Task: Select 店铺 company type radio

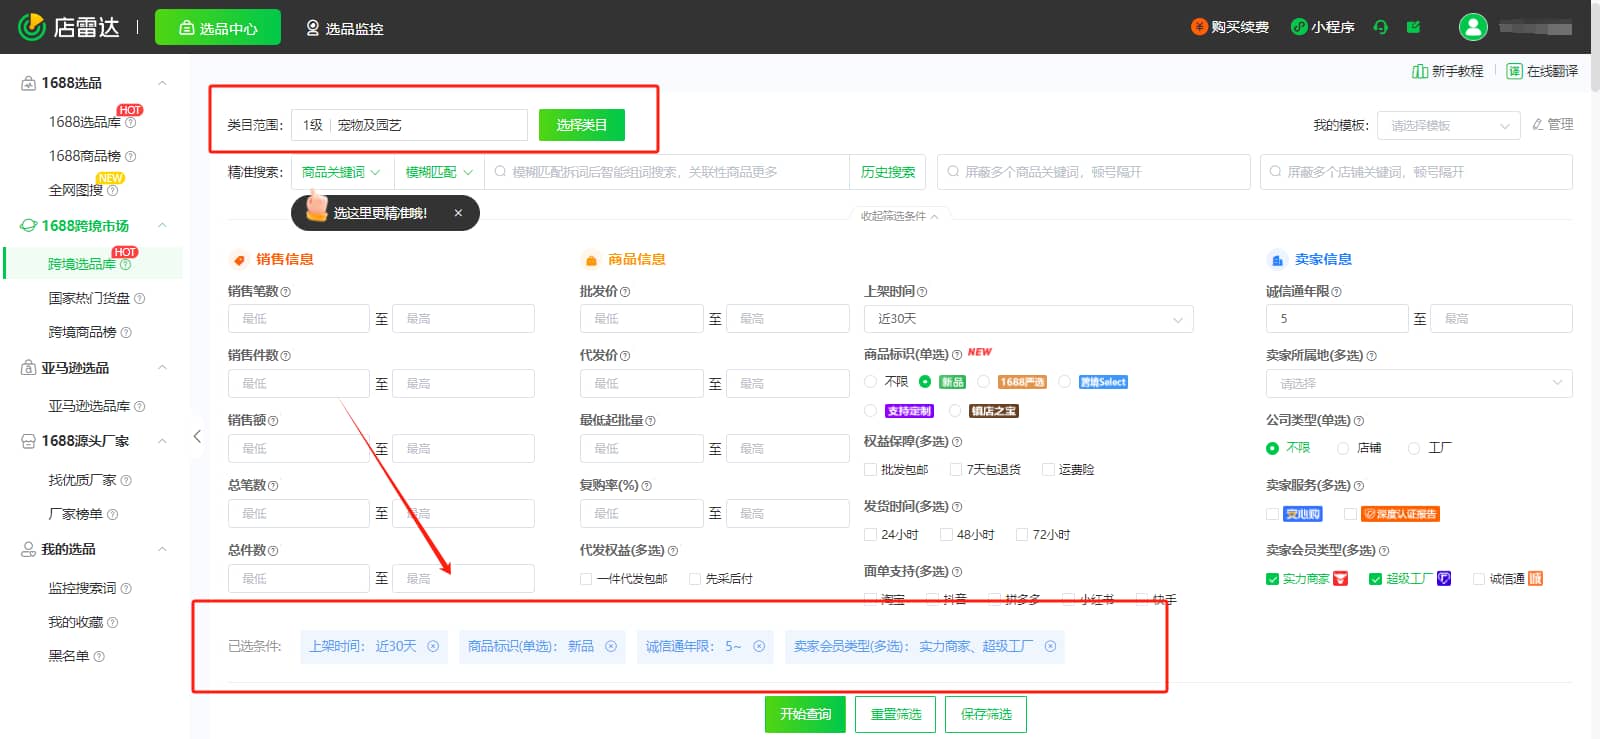Action: pyautogui.click(x=1343, y=448)
